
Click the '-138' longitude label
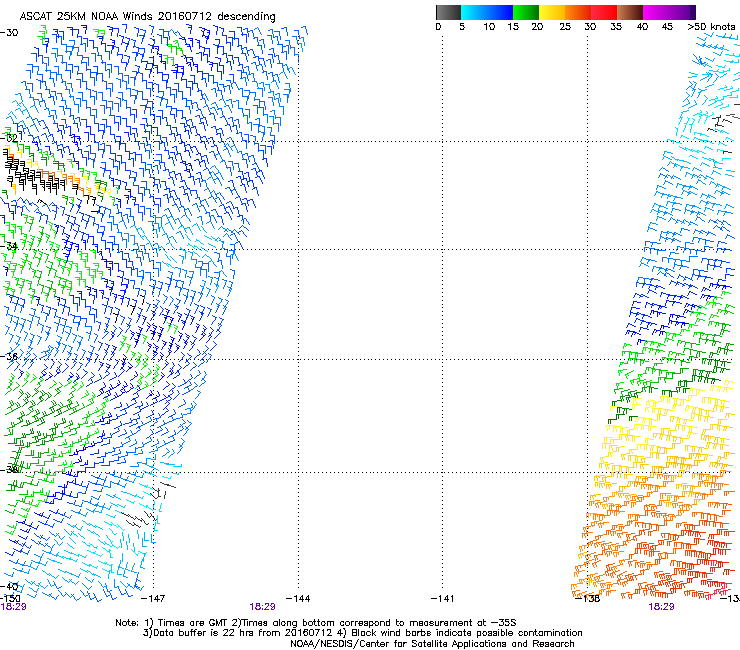[588, 599]
